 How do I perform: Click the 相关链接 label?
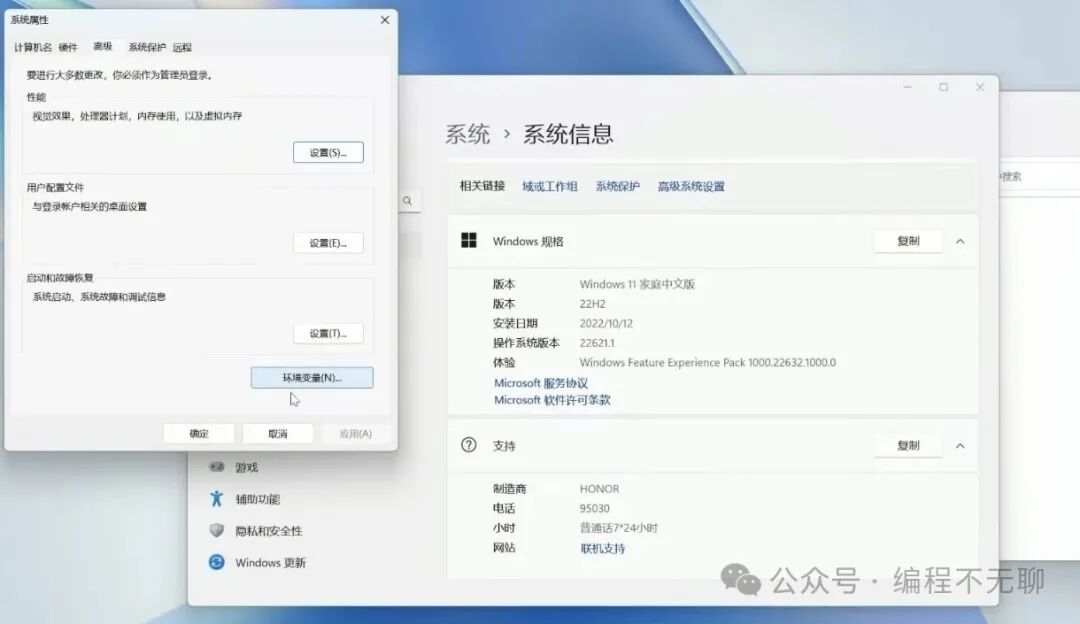(x=482, y=186)
